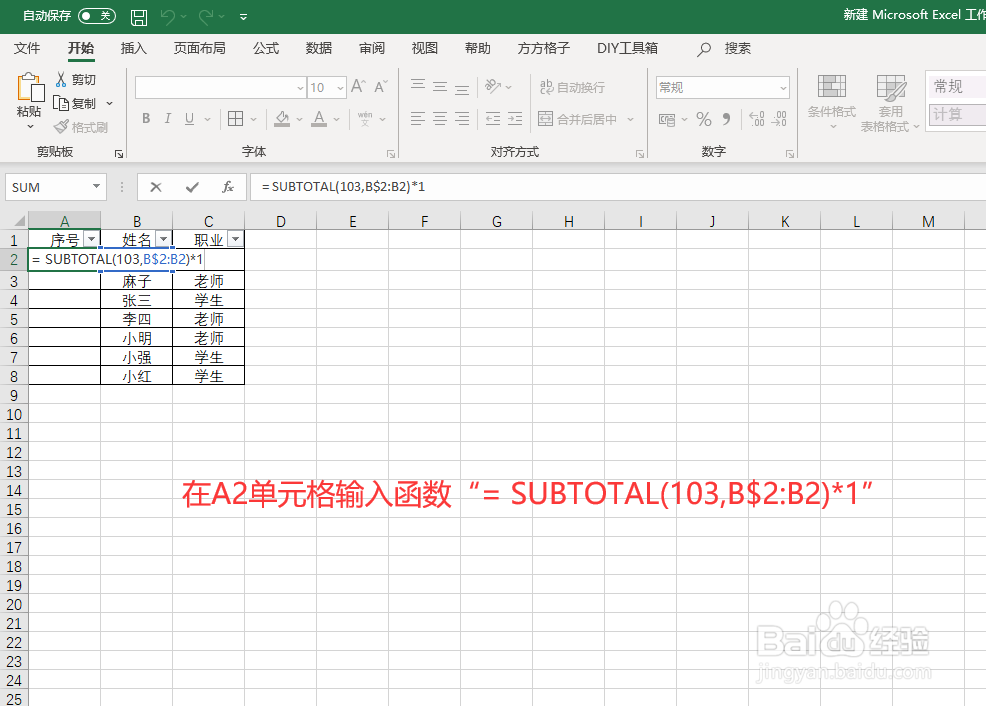Click the Decrease Font Size icon
Screen dimensions: 986x706
pos(381,86)
